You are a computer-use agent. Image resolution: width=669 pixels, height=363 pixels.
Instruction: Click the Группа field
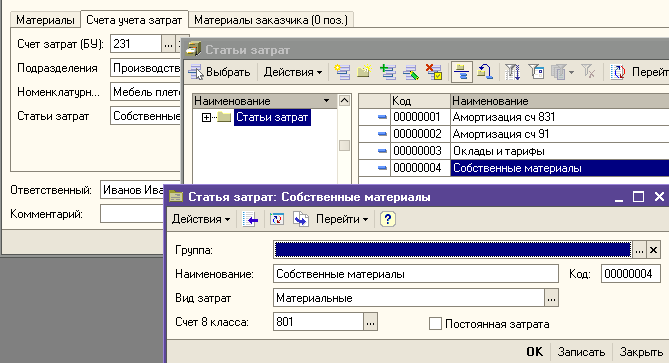453,250
